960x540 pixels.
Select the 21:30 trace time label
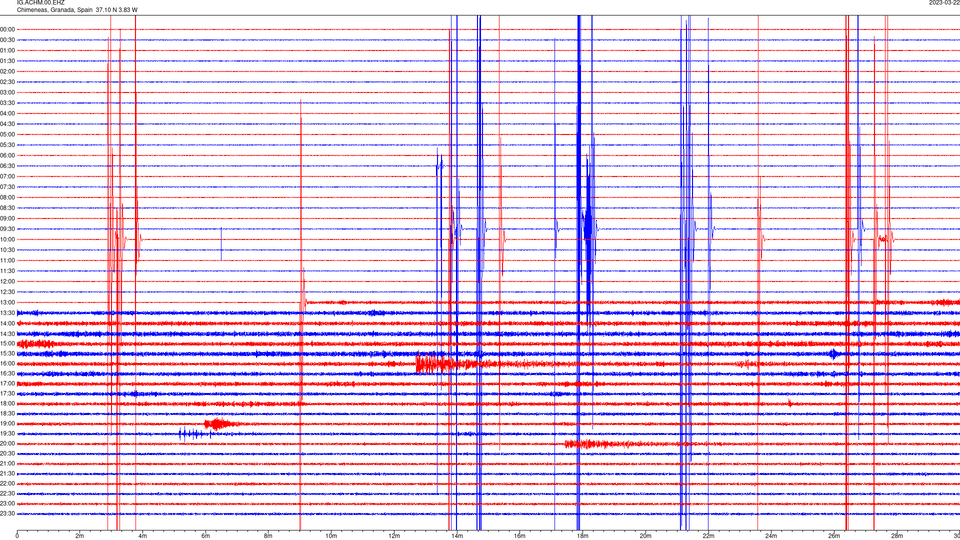(x=7, y=474)
